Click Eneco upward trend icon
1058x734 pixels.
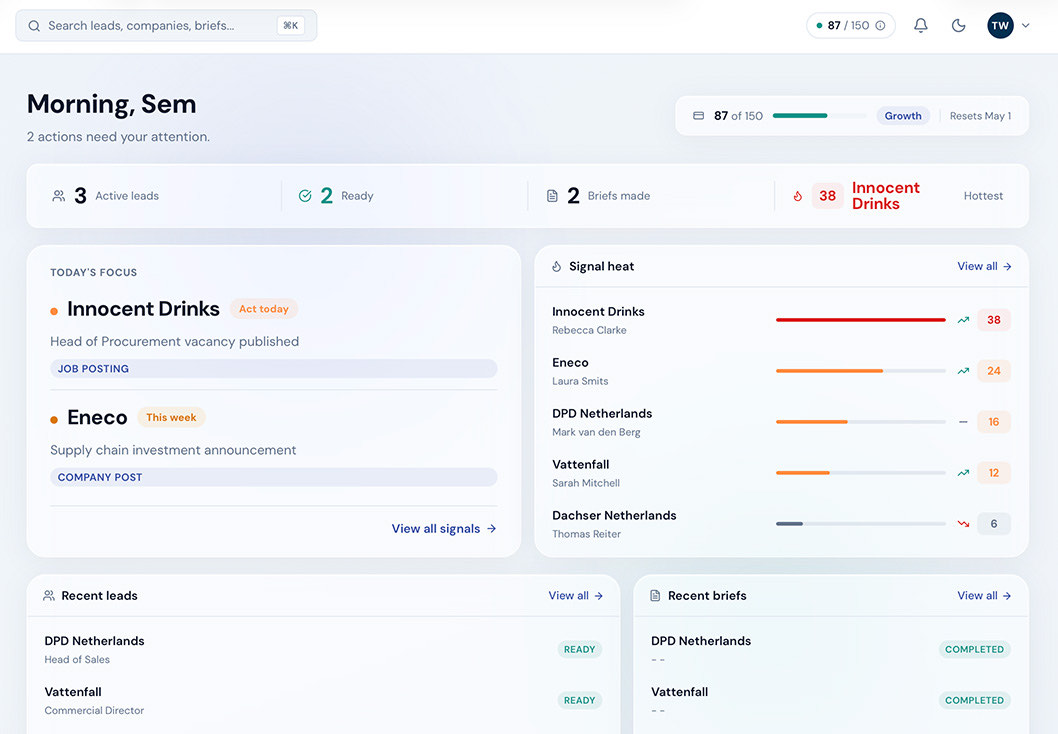(963, 371)
